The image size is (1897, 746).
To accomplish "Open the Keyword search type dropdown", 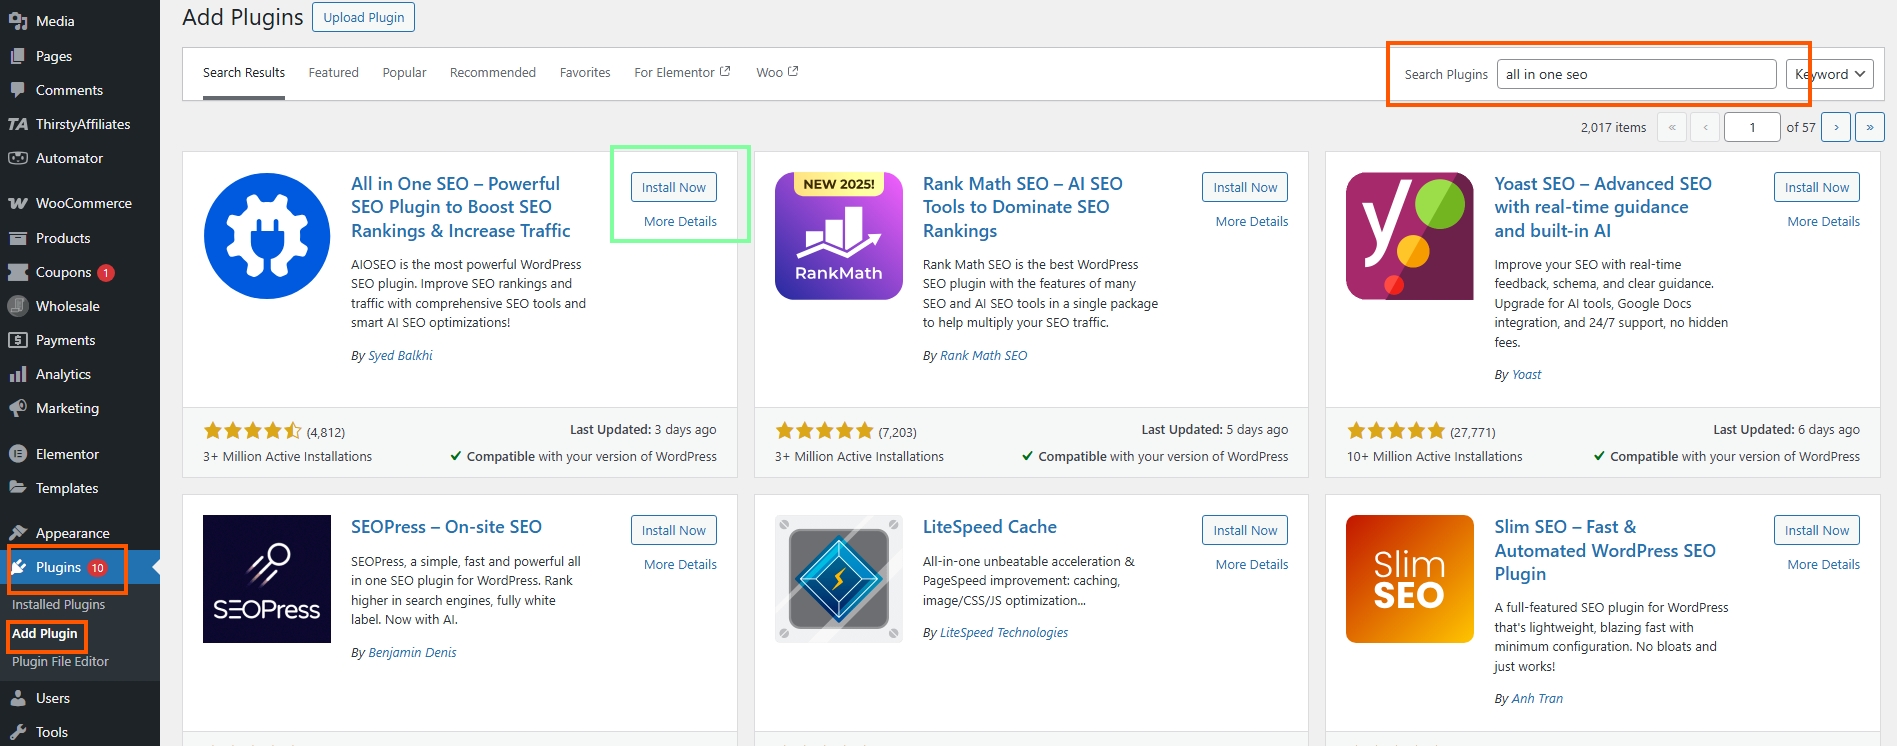I will (x=1829, y=74).
